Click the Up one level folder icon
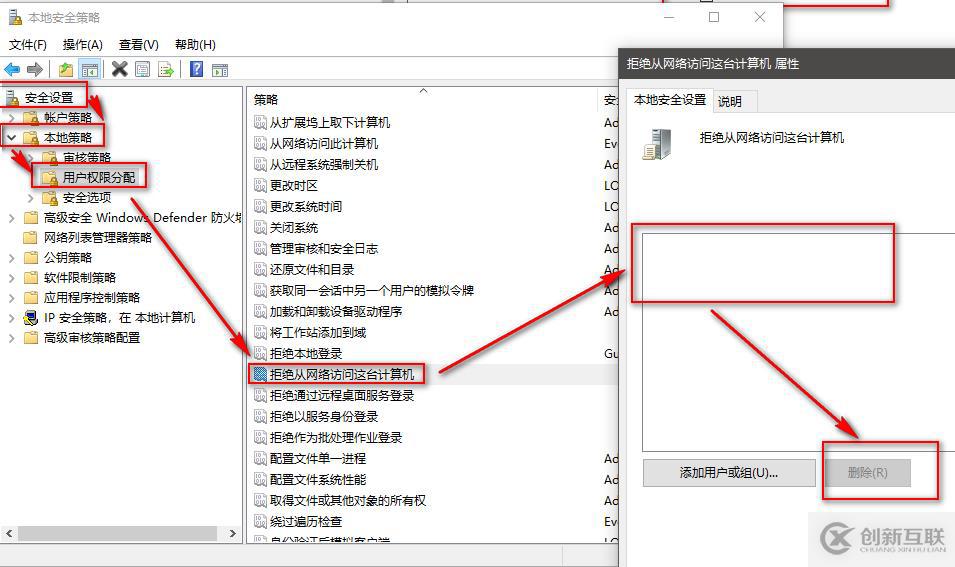Screen dimensions: 955x567 point(66,69)
